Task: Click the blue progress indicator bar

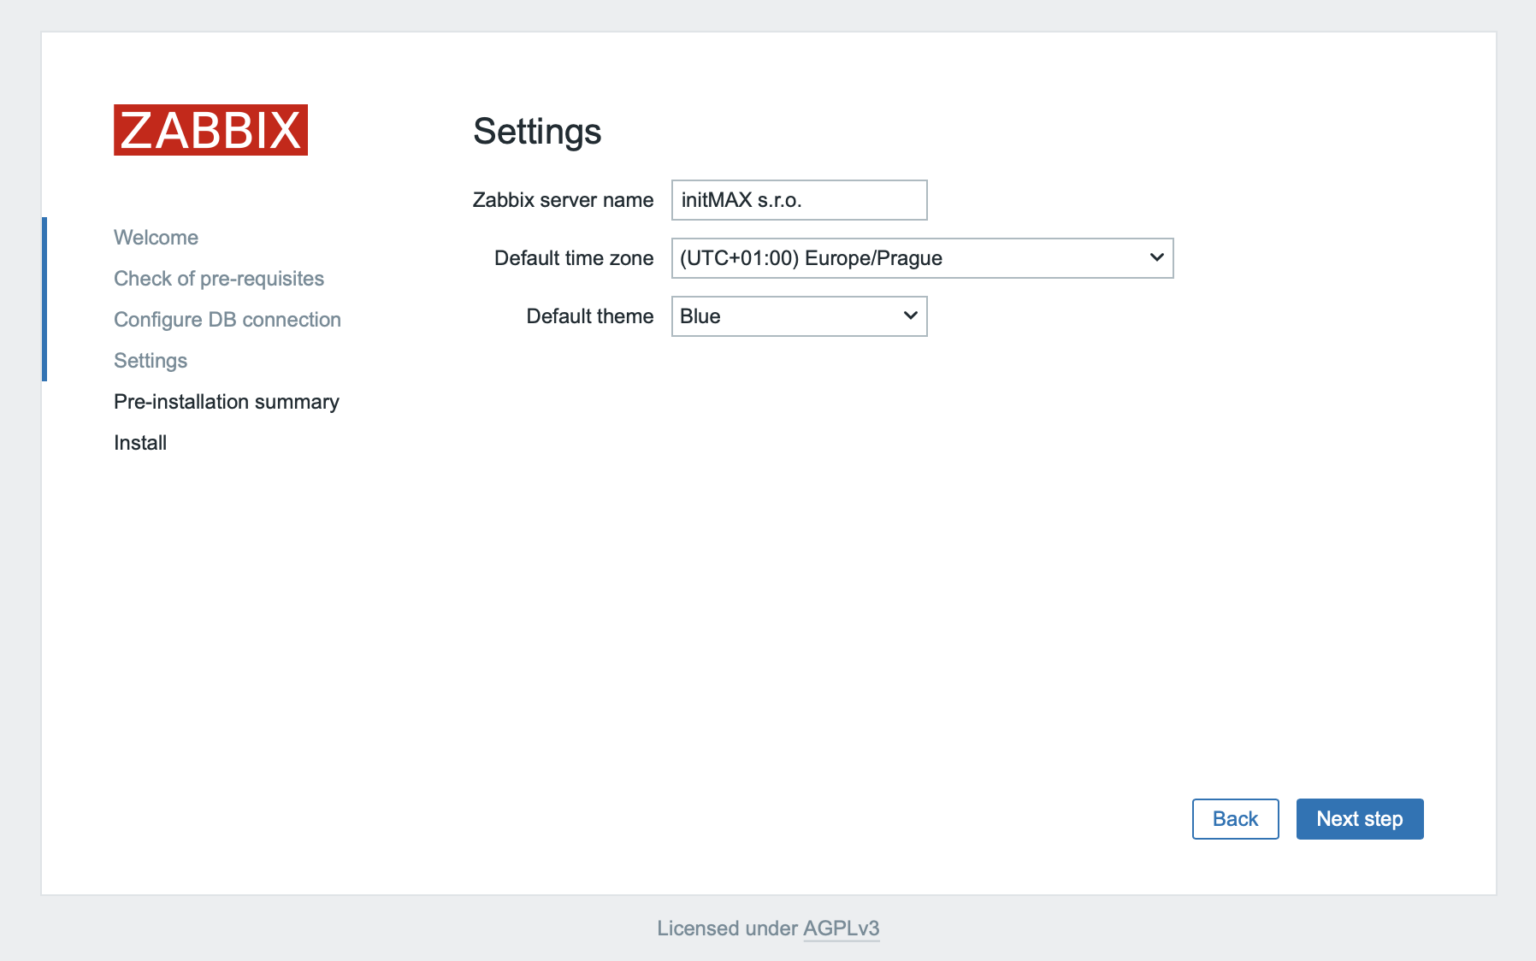Action: coord(44,298)
